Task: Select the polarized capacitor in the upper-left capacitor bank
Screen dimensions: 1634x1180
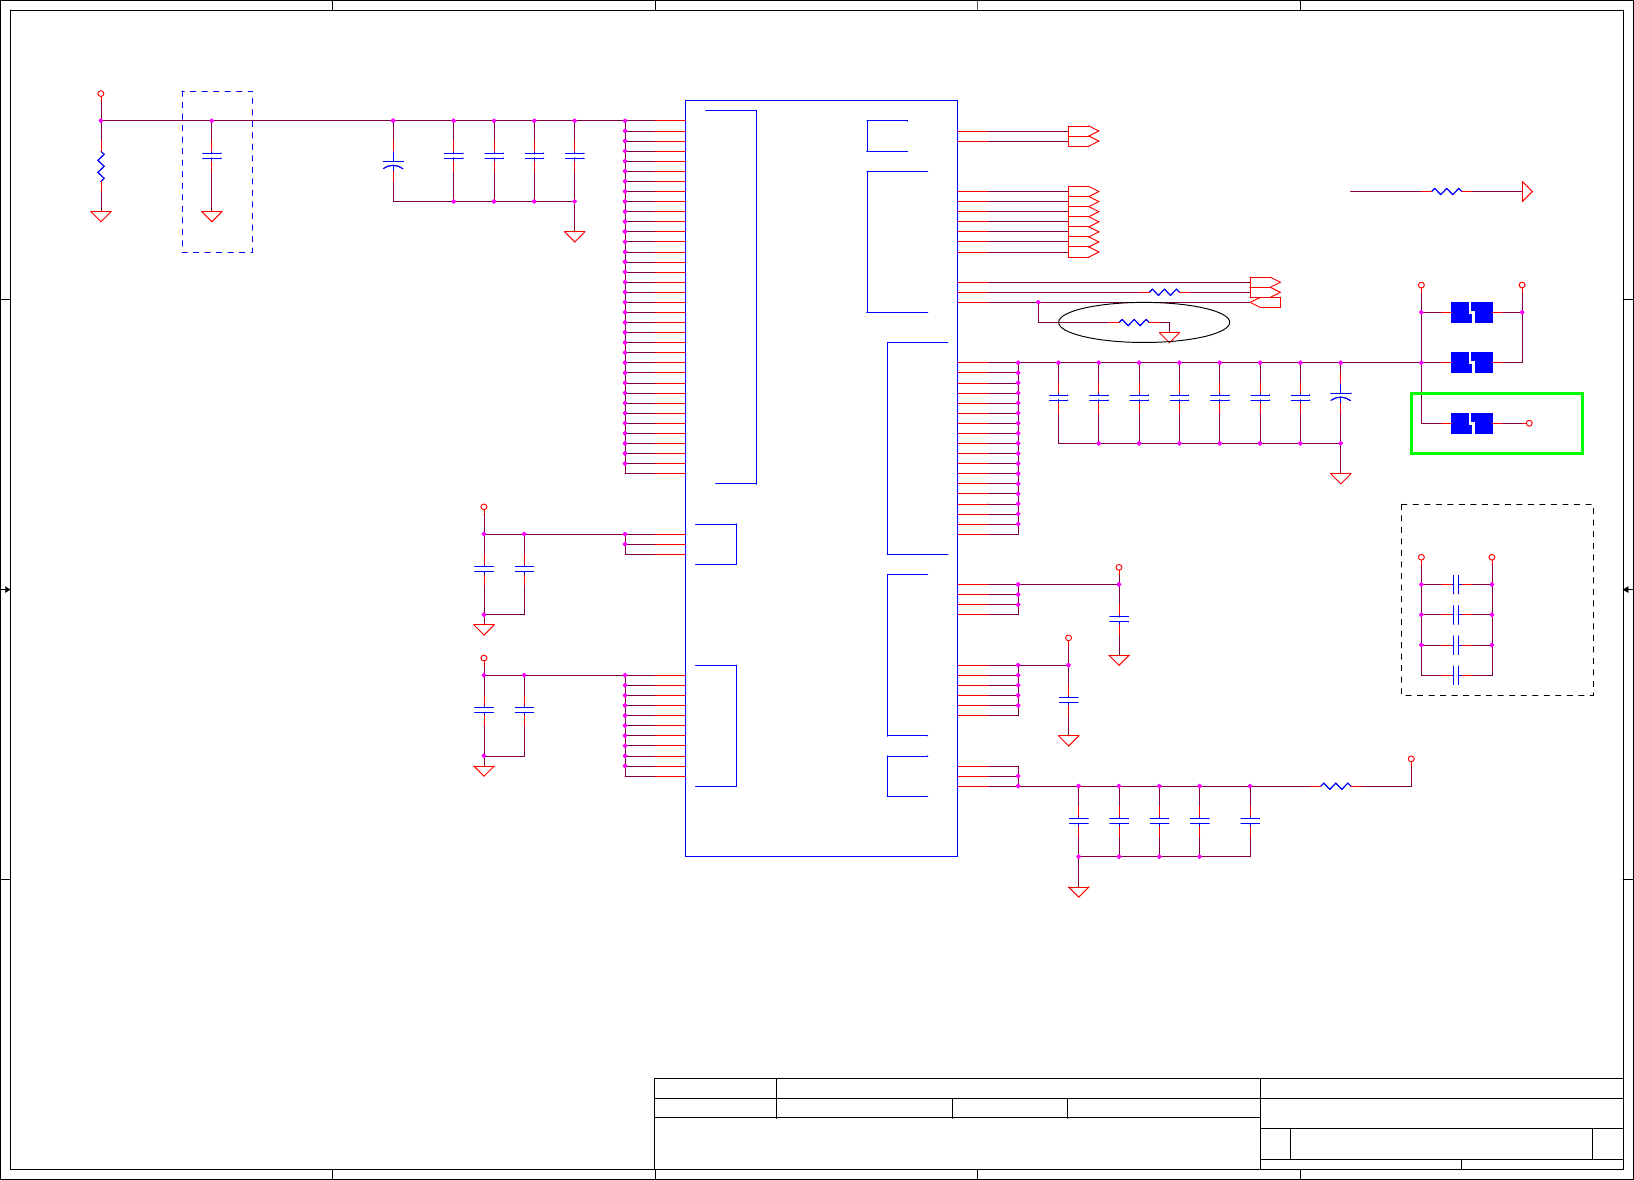Action: 393,164
